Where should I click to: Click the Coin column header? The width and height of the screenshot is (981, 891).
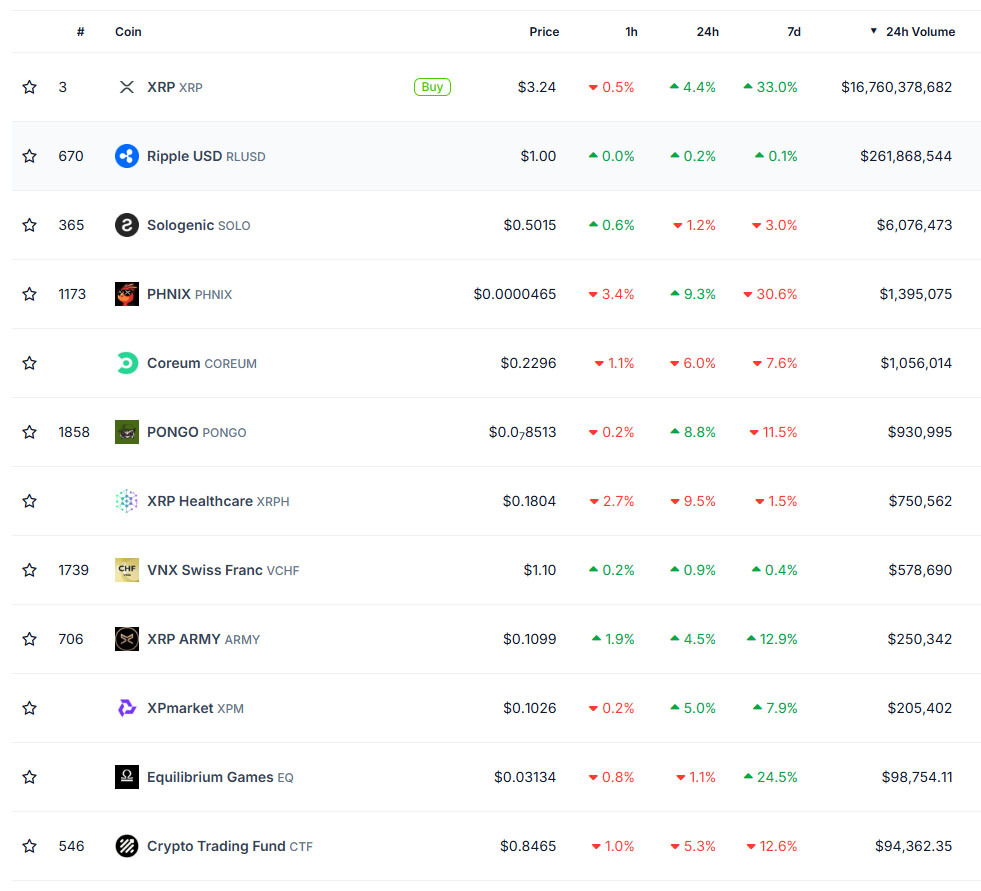[128, 32]
